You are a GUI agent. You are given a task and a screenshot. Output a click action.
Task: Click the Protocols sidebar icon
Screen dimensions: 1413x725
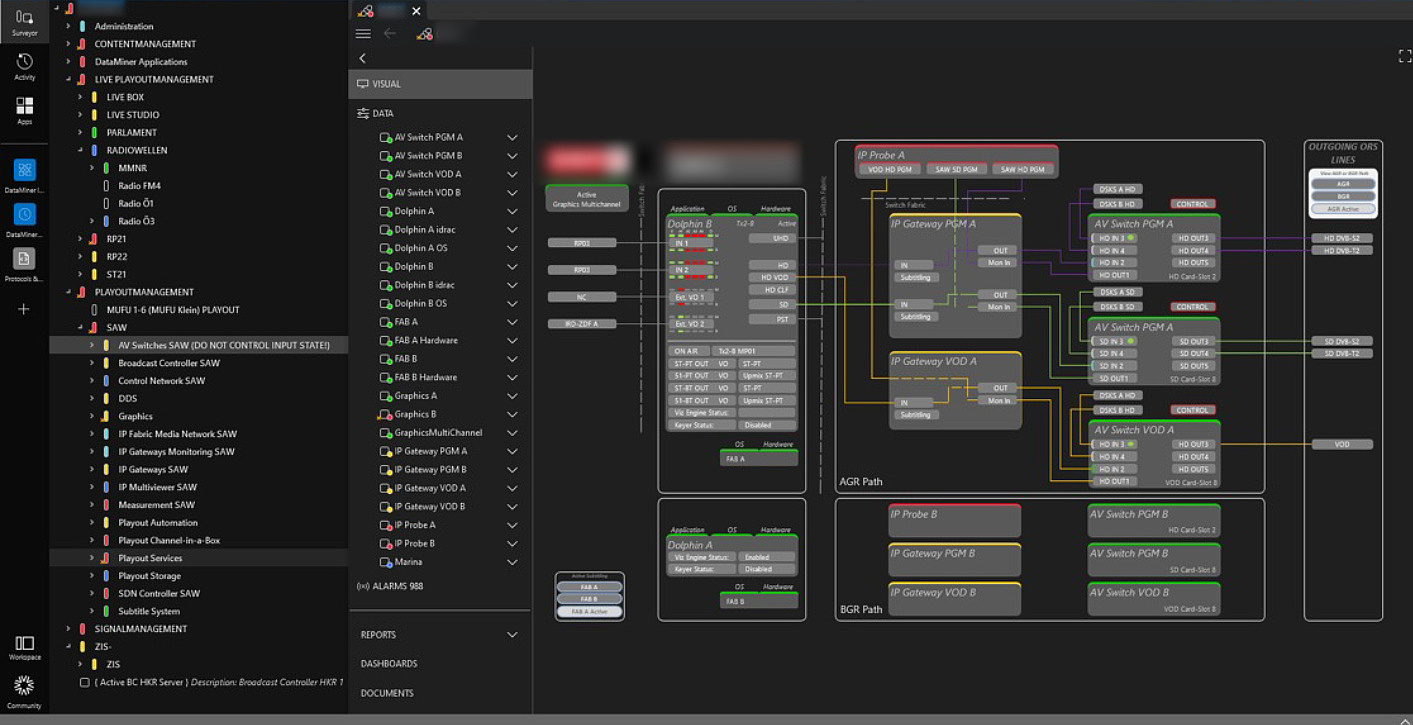[24, 262]
